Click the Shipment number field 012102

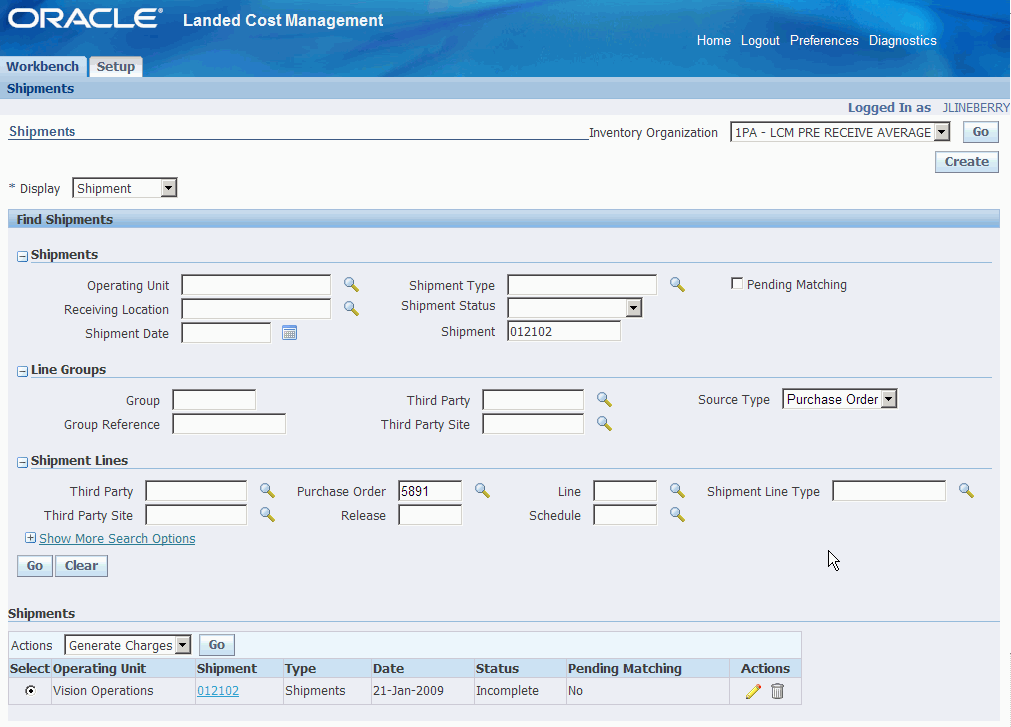click(564, 331)
